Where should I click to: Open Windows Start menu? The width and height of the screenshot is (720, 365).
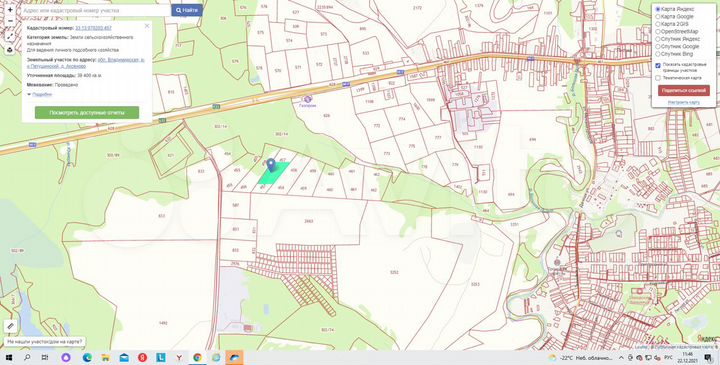point(9,358)
